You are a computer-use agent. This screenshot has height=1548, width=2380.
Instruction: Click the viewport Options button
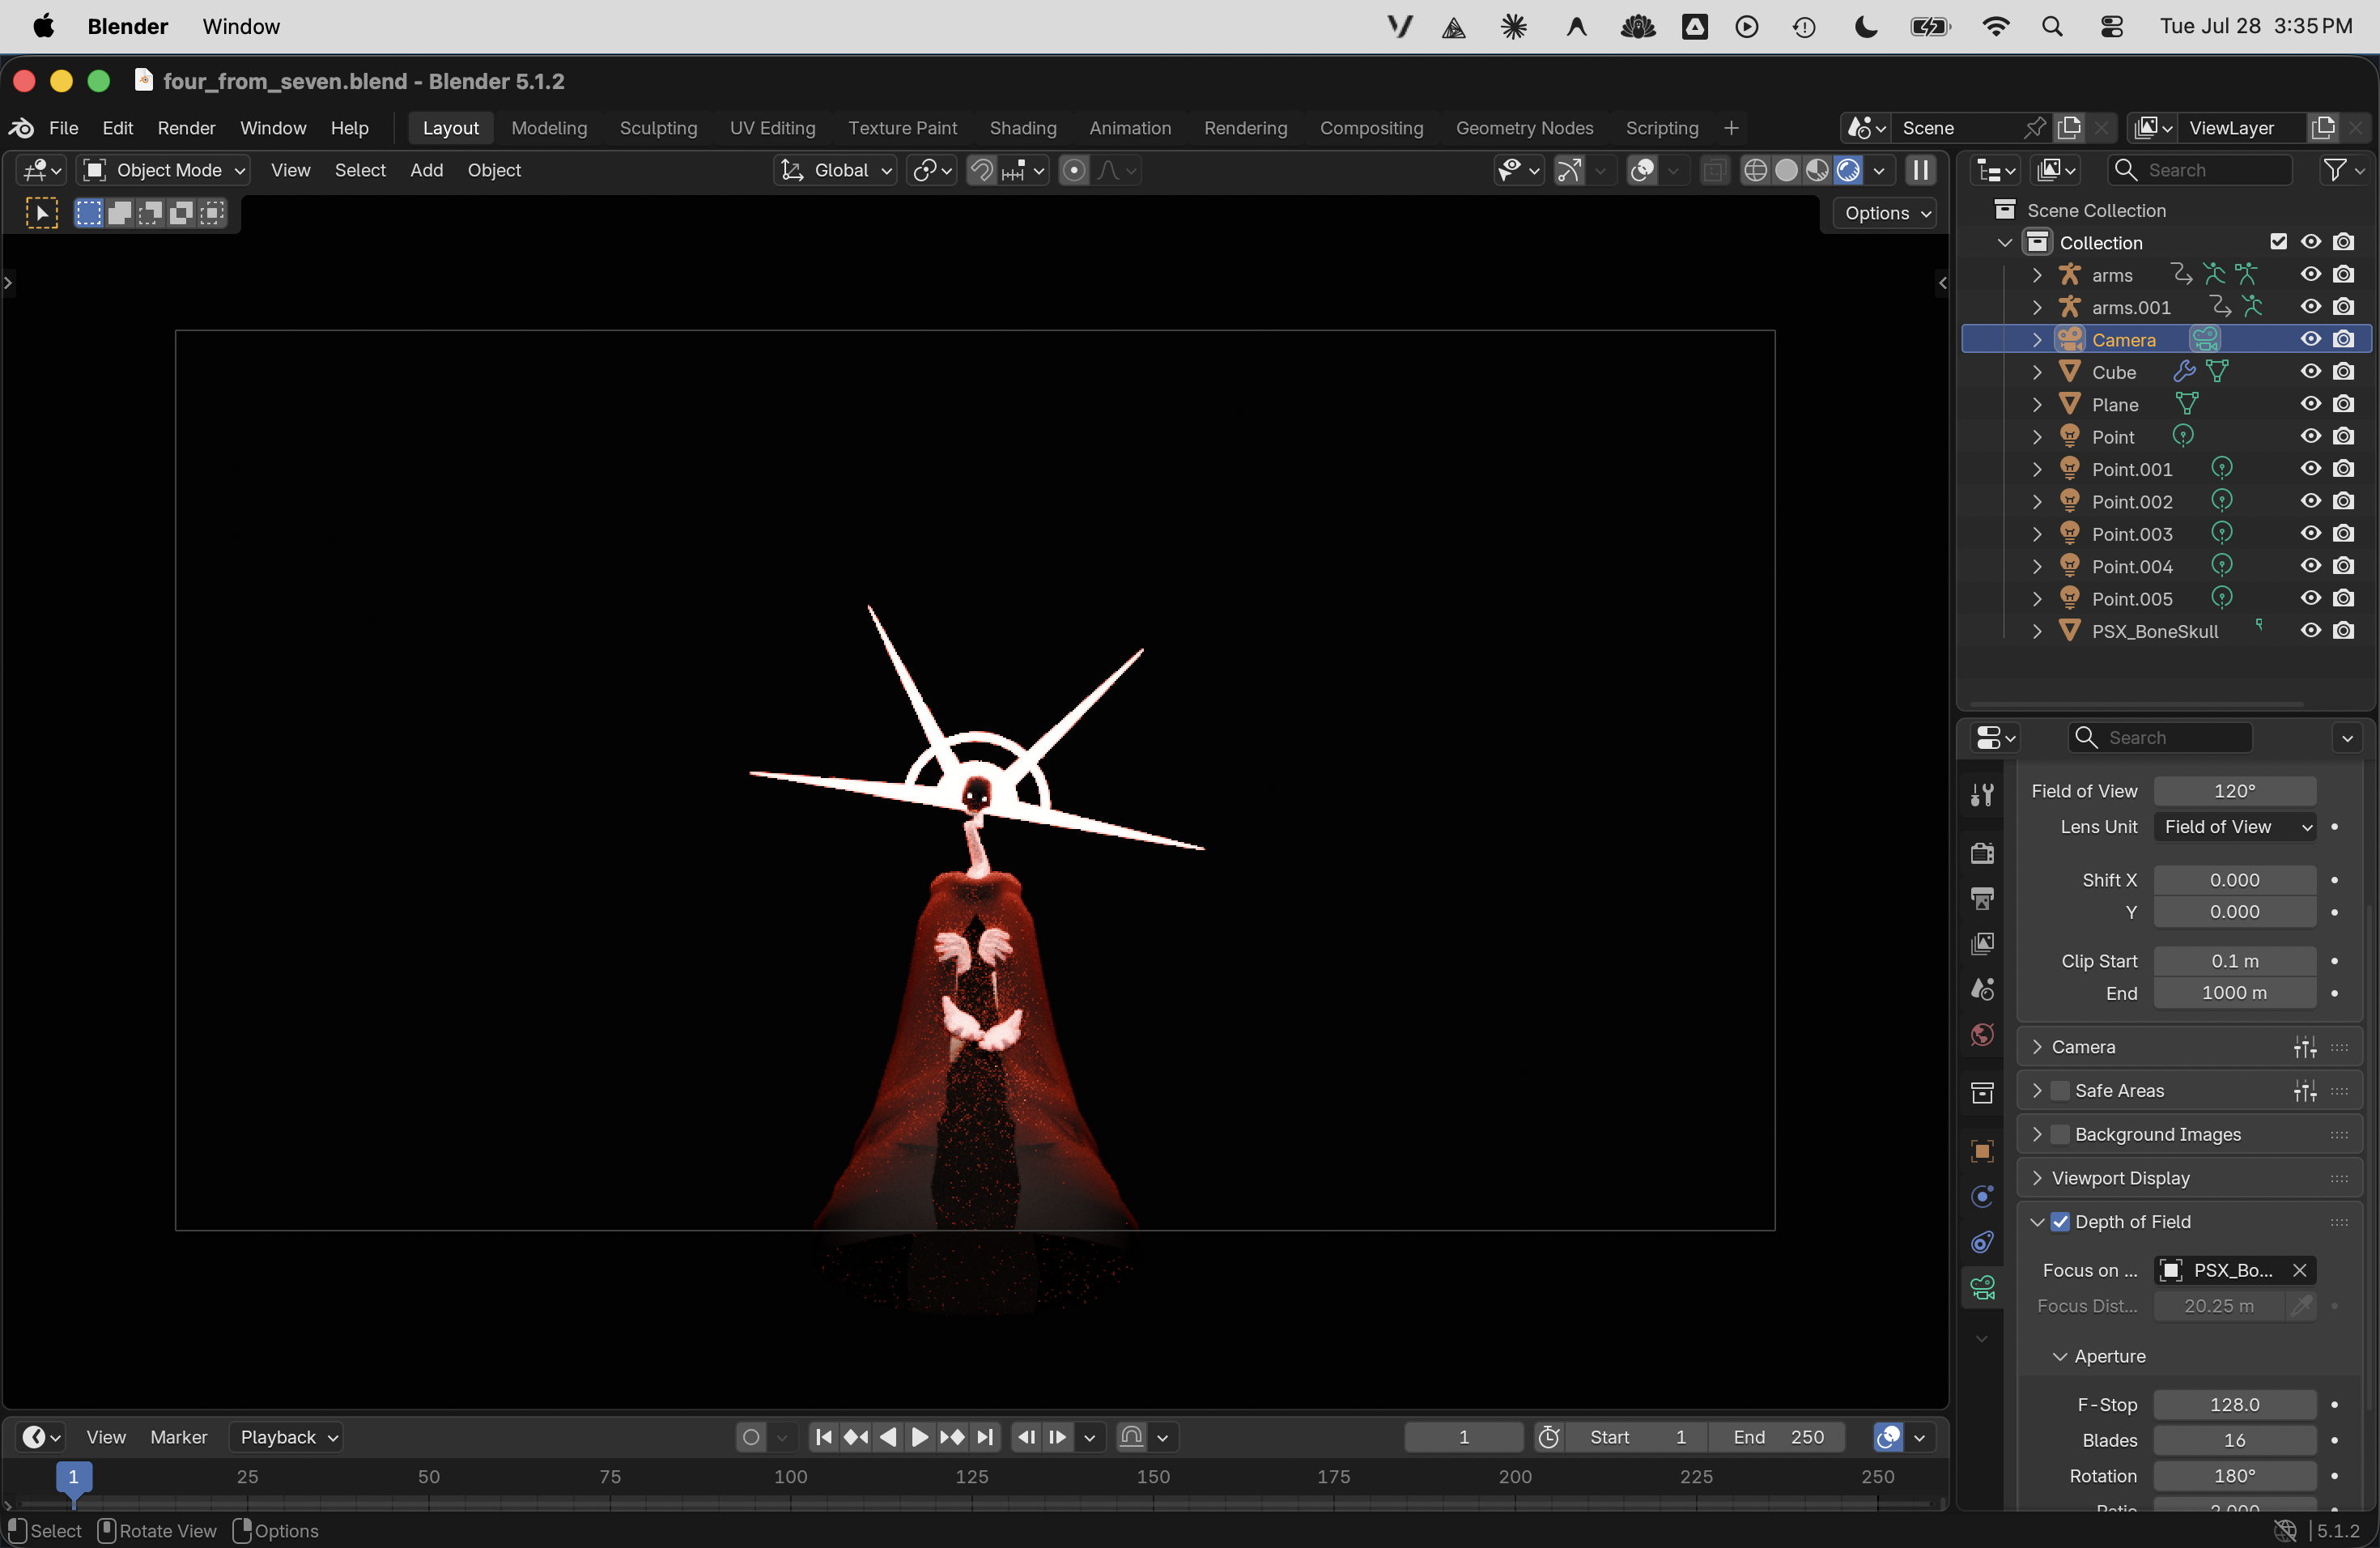pos(1887,213)
